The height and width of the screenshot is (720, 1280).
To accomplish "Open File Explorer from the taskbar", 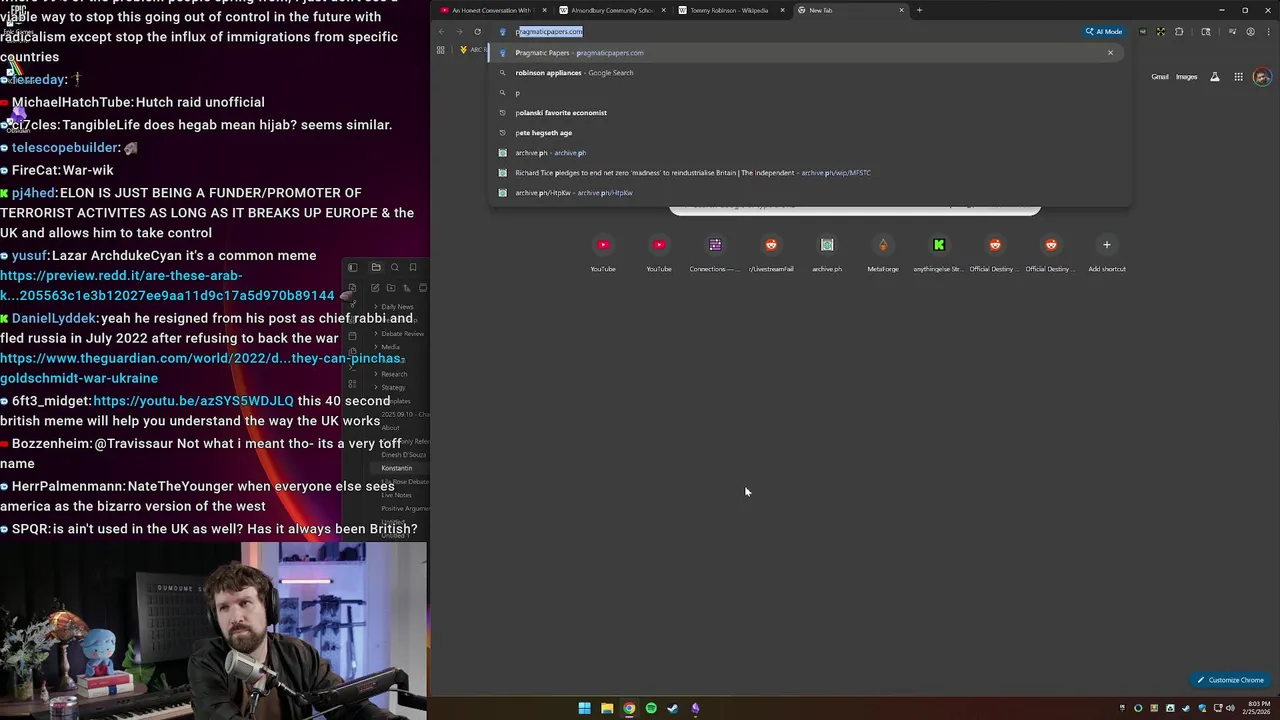I will (607, 708).
